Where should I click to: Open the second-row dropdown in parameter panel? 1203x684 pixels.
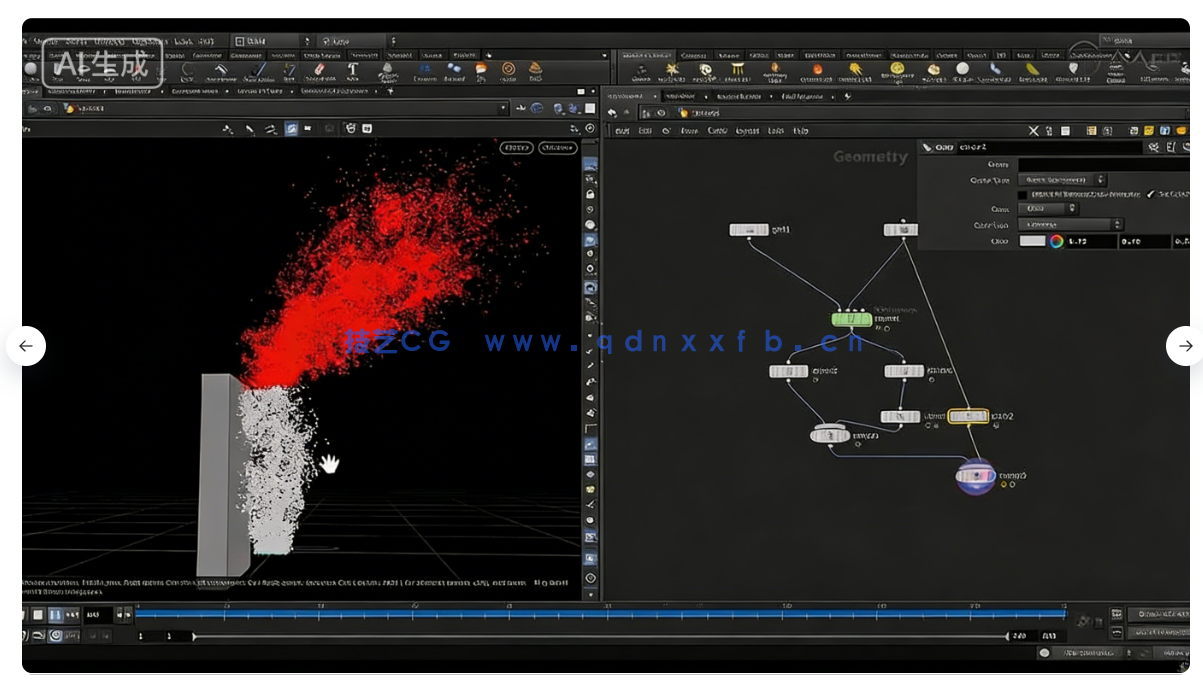(1062, 180)
